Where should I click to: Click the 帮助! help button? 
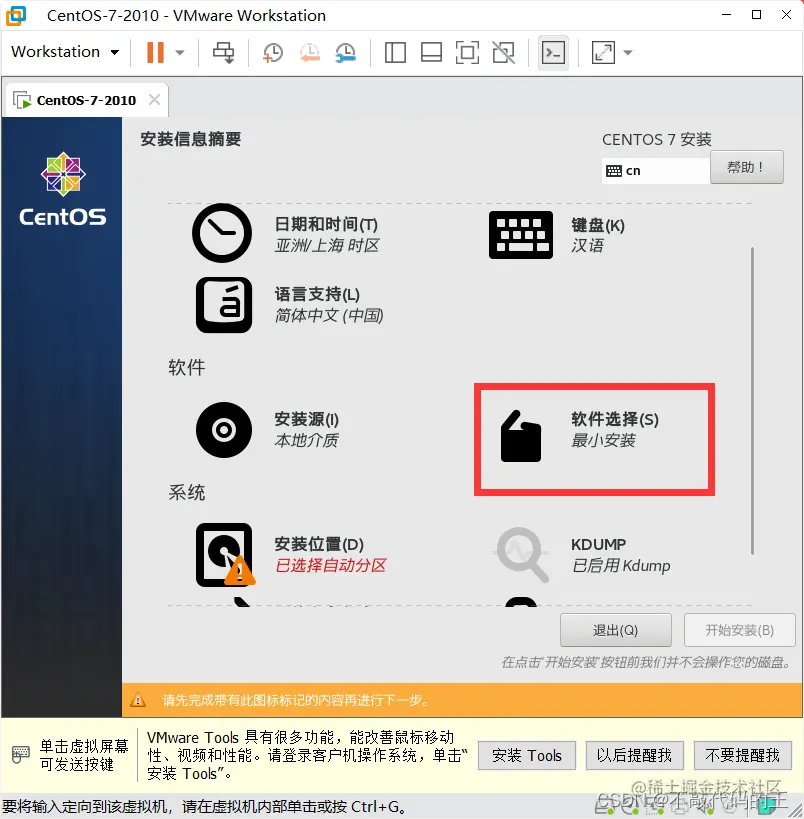(747, 167)
